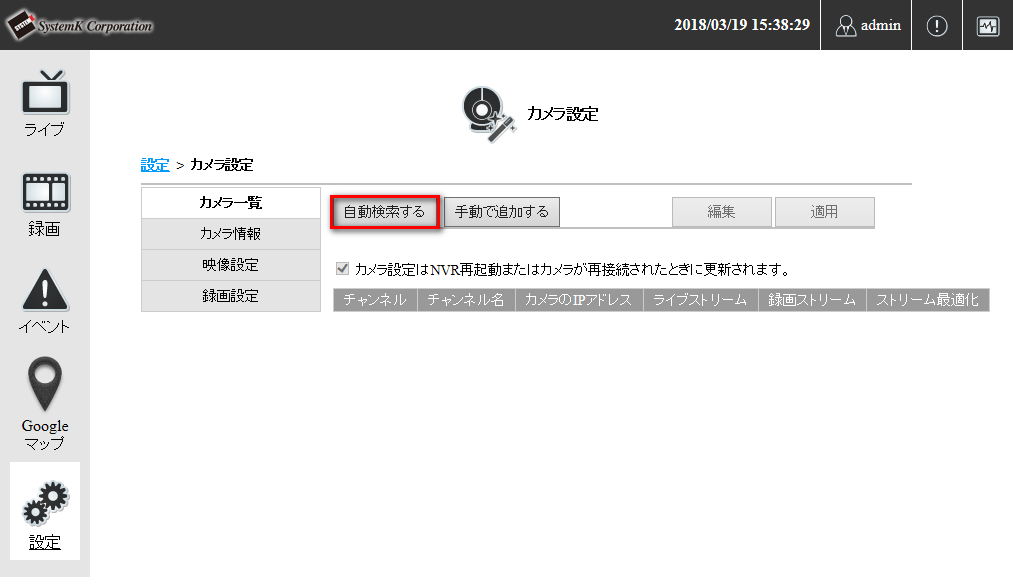The height and width of the screenshot is (587, 1013).
Task: Switch to the 映像設定 tab
Action: pos(230,264)
